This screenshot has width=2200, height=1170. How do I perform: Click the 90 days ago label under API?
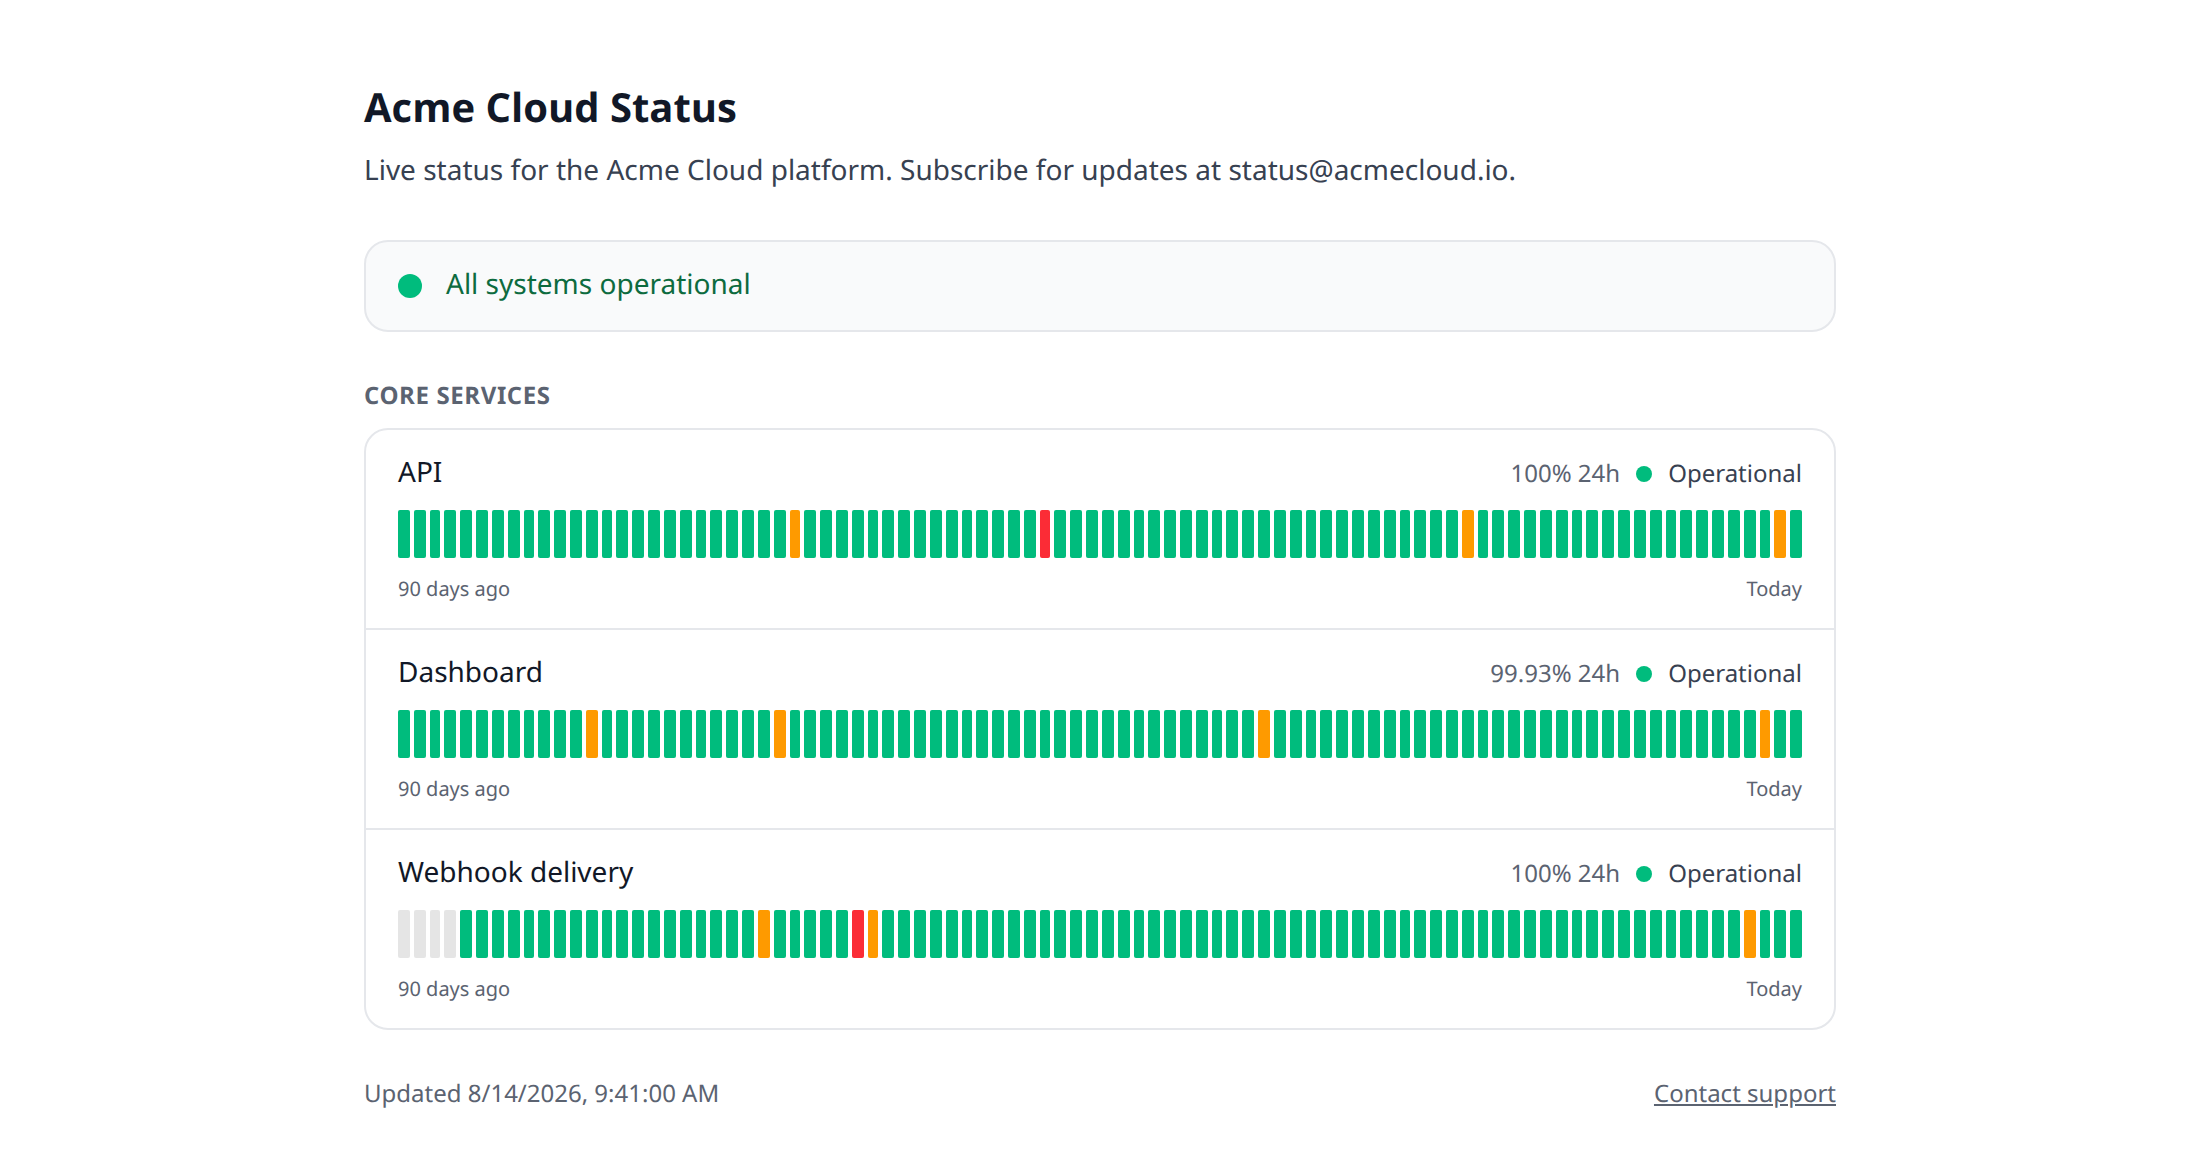coord(454,589)
